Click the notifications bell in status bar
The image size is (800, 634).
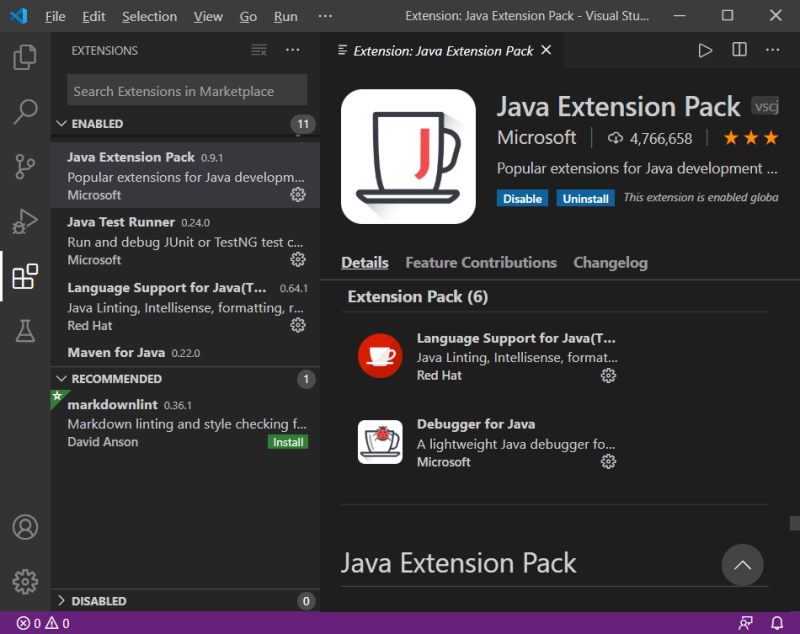pyautogui.click(x=778, y=622)
